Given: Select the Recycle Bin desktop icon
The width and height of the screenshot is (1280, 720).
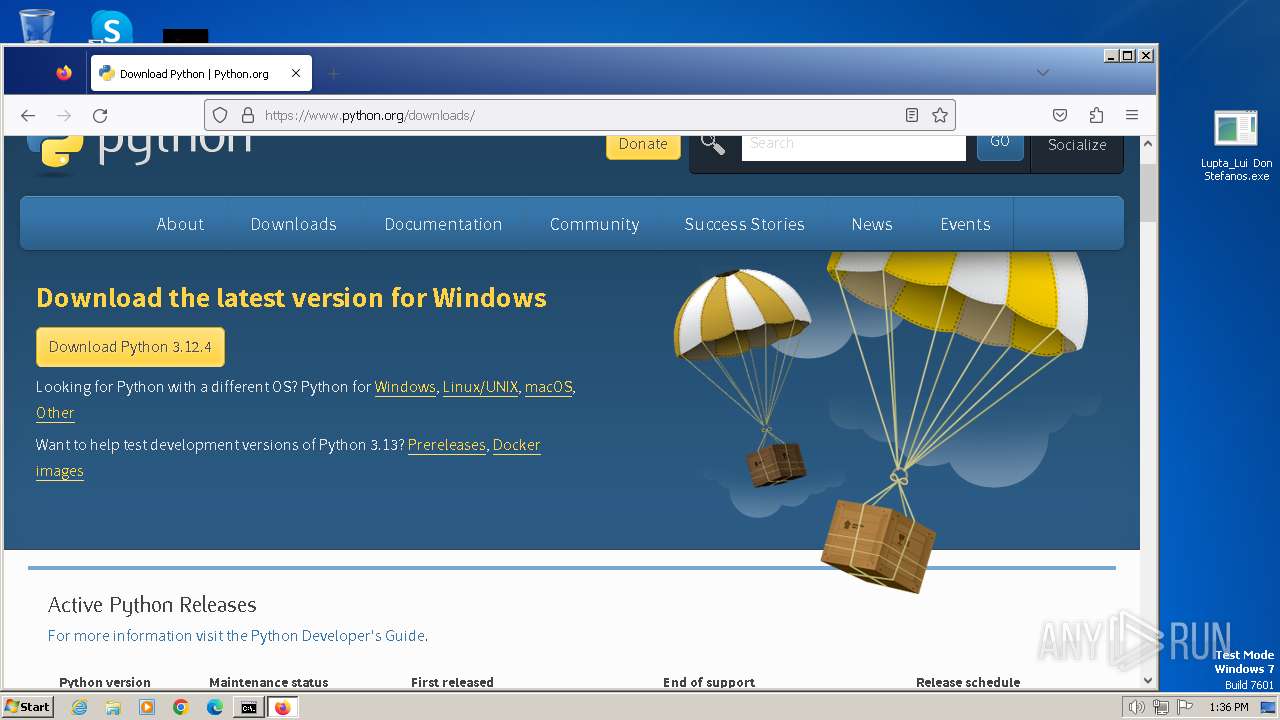Looking at the screenshot, I should point(37,26).
